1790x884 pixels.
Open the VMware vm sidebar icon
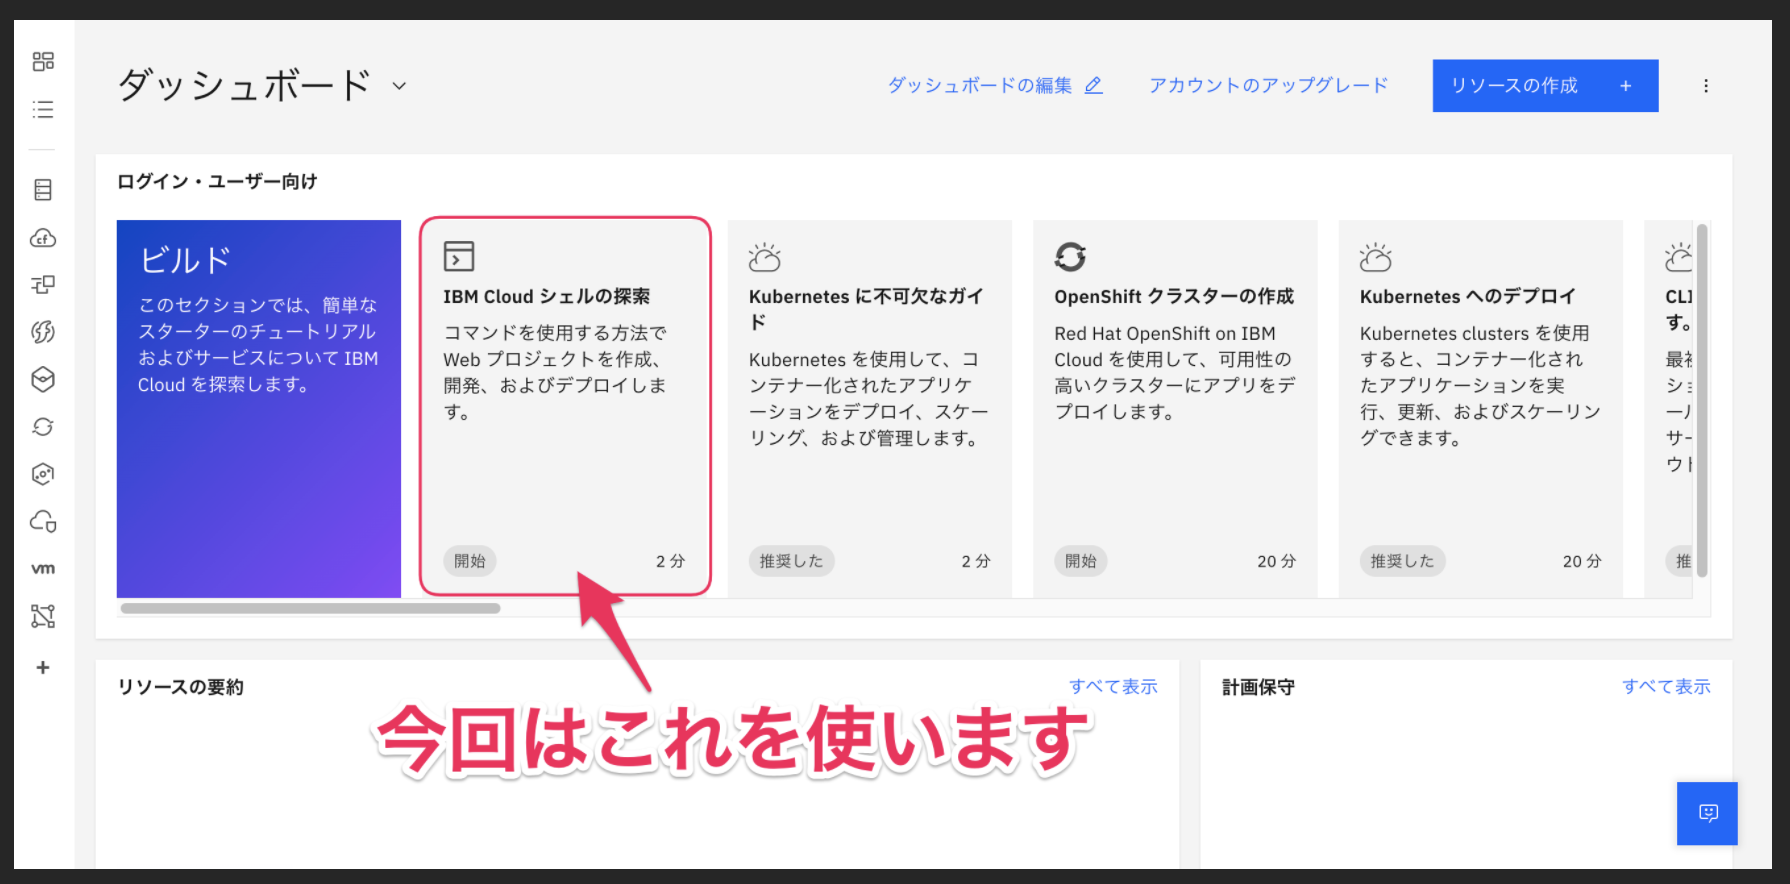(43, 569)
